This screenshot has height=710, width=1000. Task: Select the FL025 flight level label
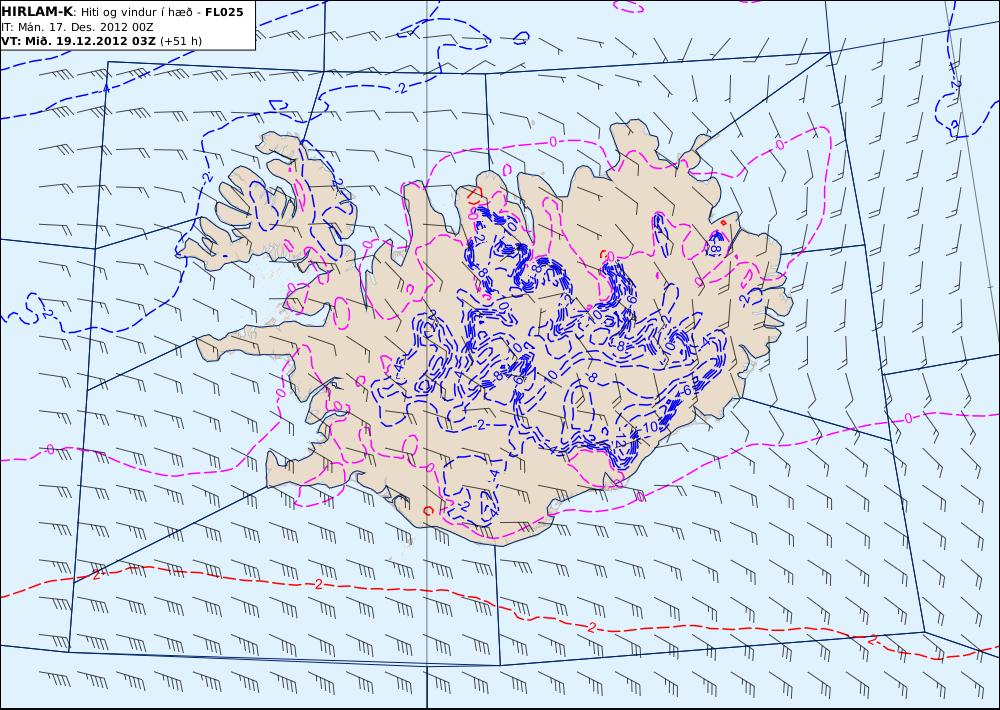tap(224, 12)
